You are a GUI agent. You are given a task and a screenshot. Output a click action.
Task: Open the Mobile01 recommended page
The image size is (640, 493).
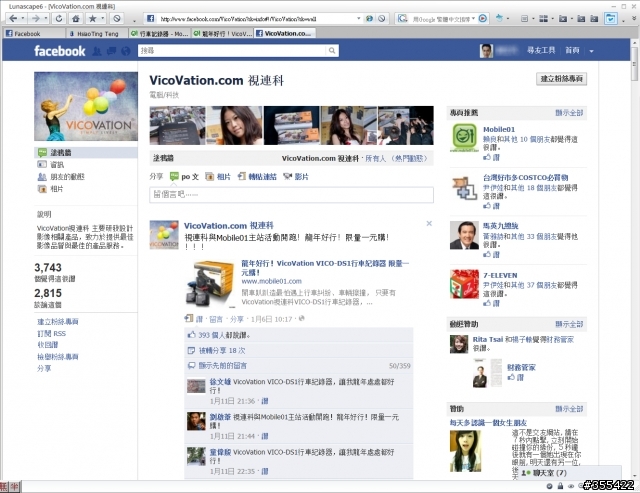(499, 129)
